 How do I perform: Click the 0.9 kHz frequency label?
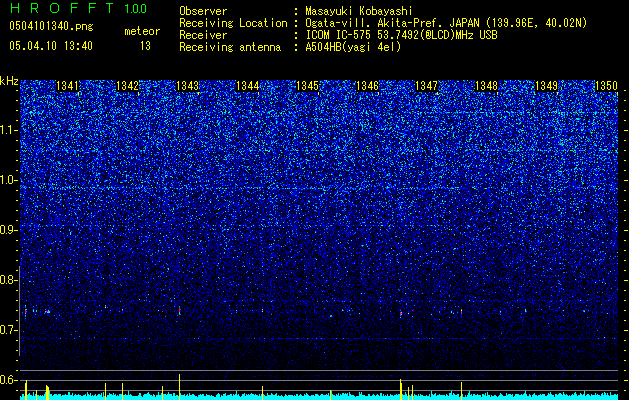click(x=9, y=230)
